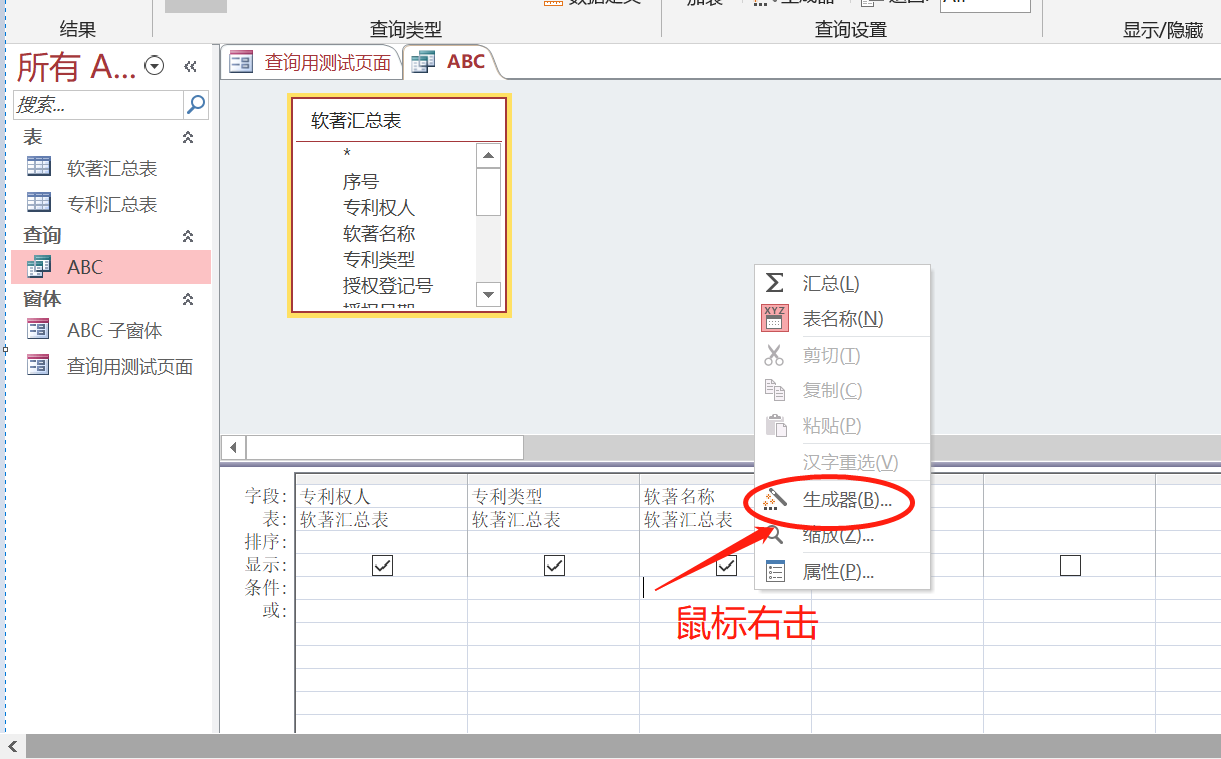Click field list scroll down arrow

[488, 294]
